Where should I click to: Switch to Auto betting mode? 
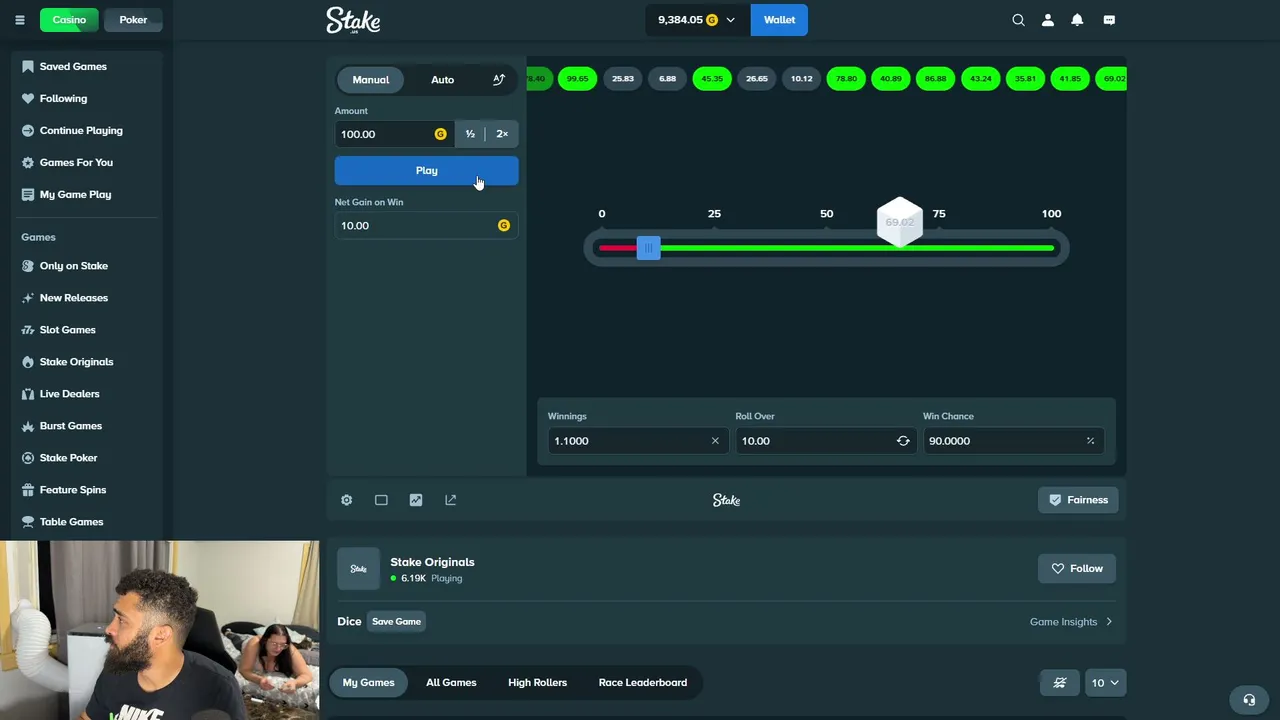point(442,79)
